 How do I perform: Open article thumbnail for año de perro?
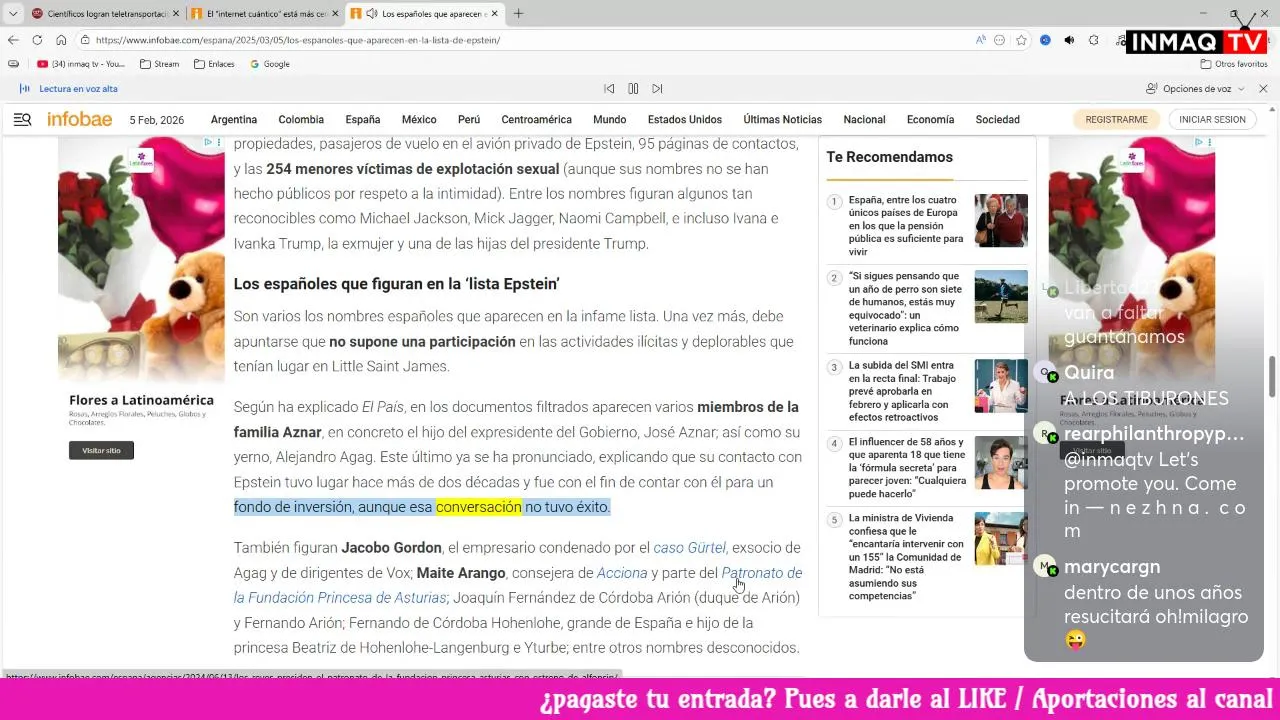click(1001, 296)
